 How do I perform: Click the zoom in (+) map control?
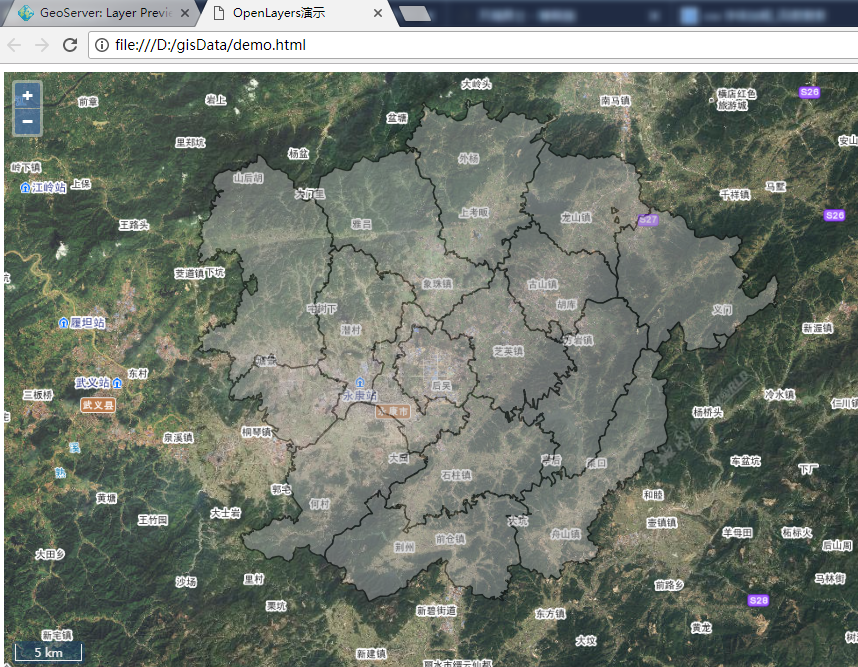point(27,95)
